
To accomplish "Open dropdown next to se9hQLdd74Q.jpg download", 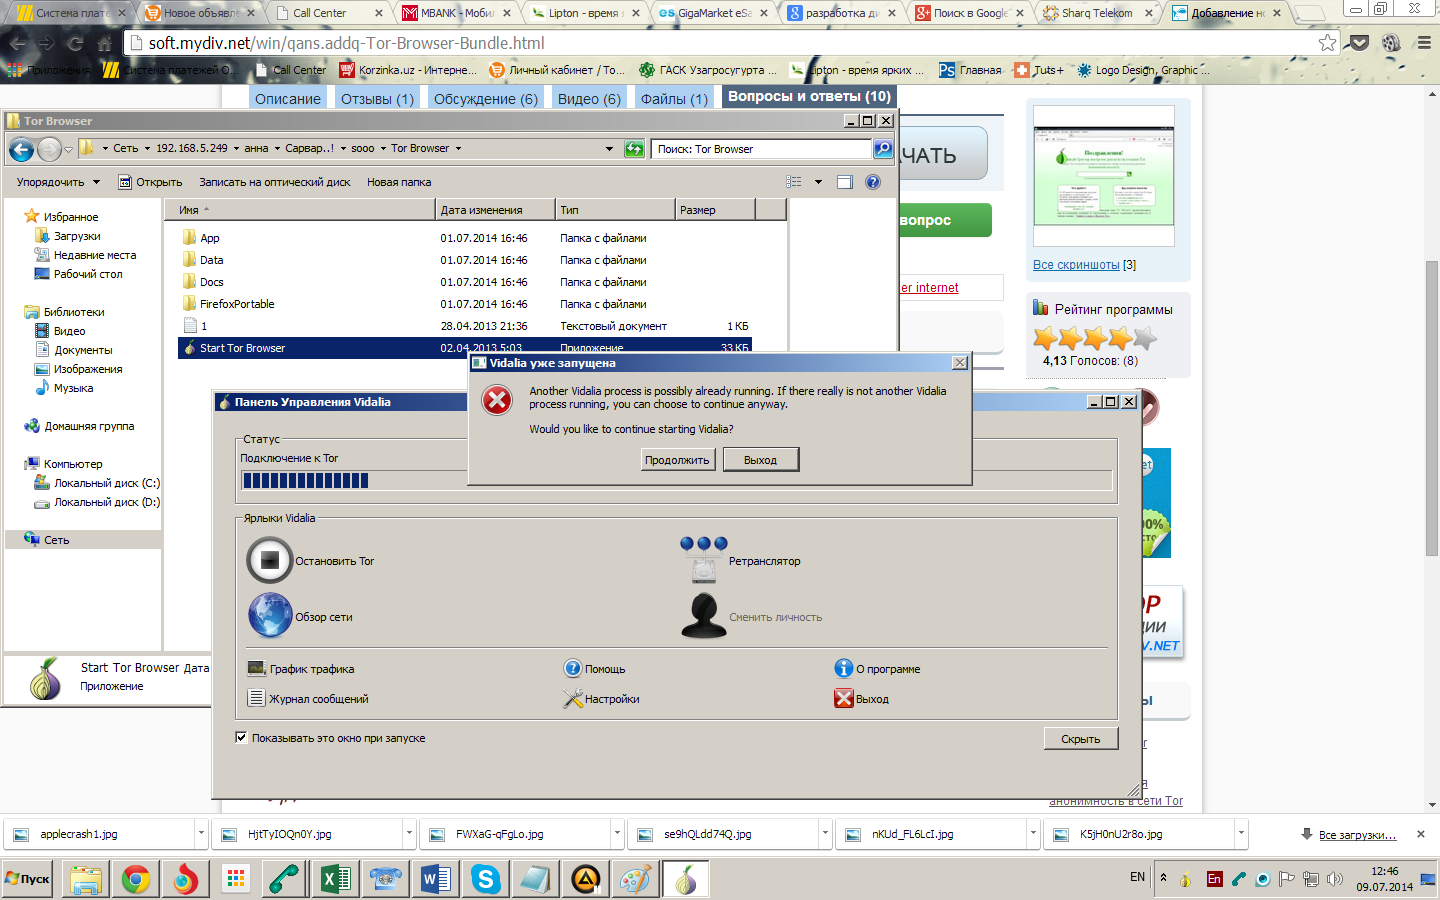I will point(825,833).
